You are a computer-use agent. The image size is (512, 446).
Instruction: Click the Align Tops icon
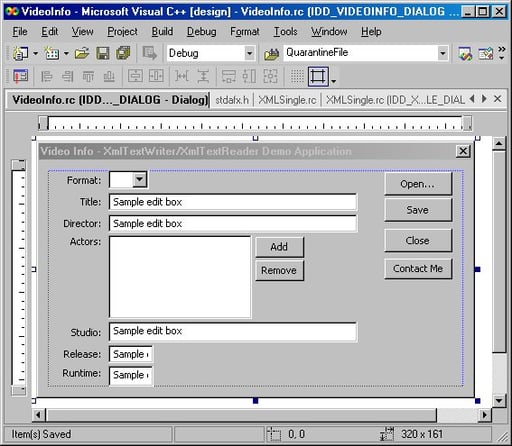coord(88,76)
